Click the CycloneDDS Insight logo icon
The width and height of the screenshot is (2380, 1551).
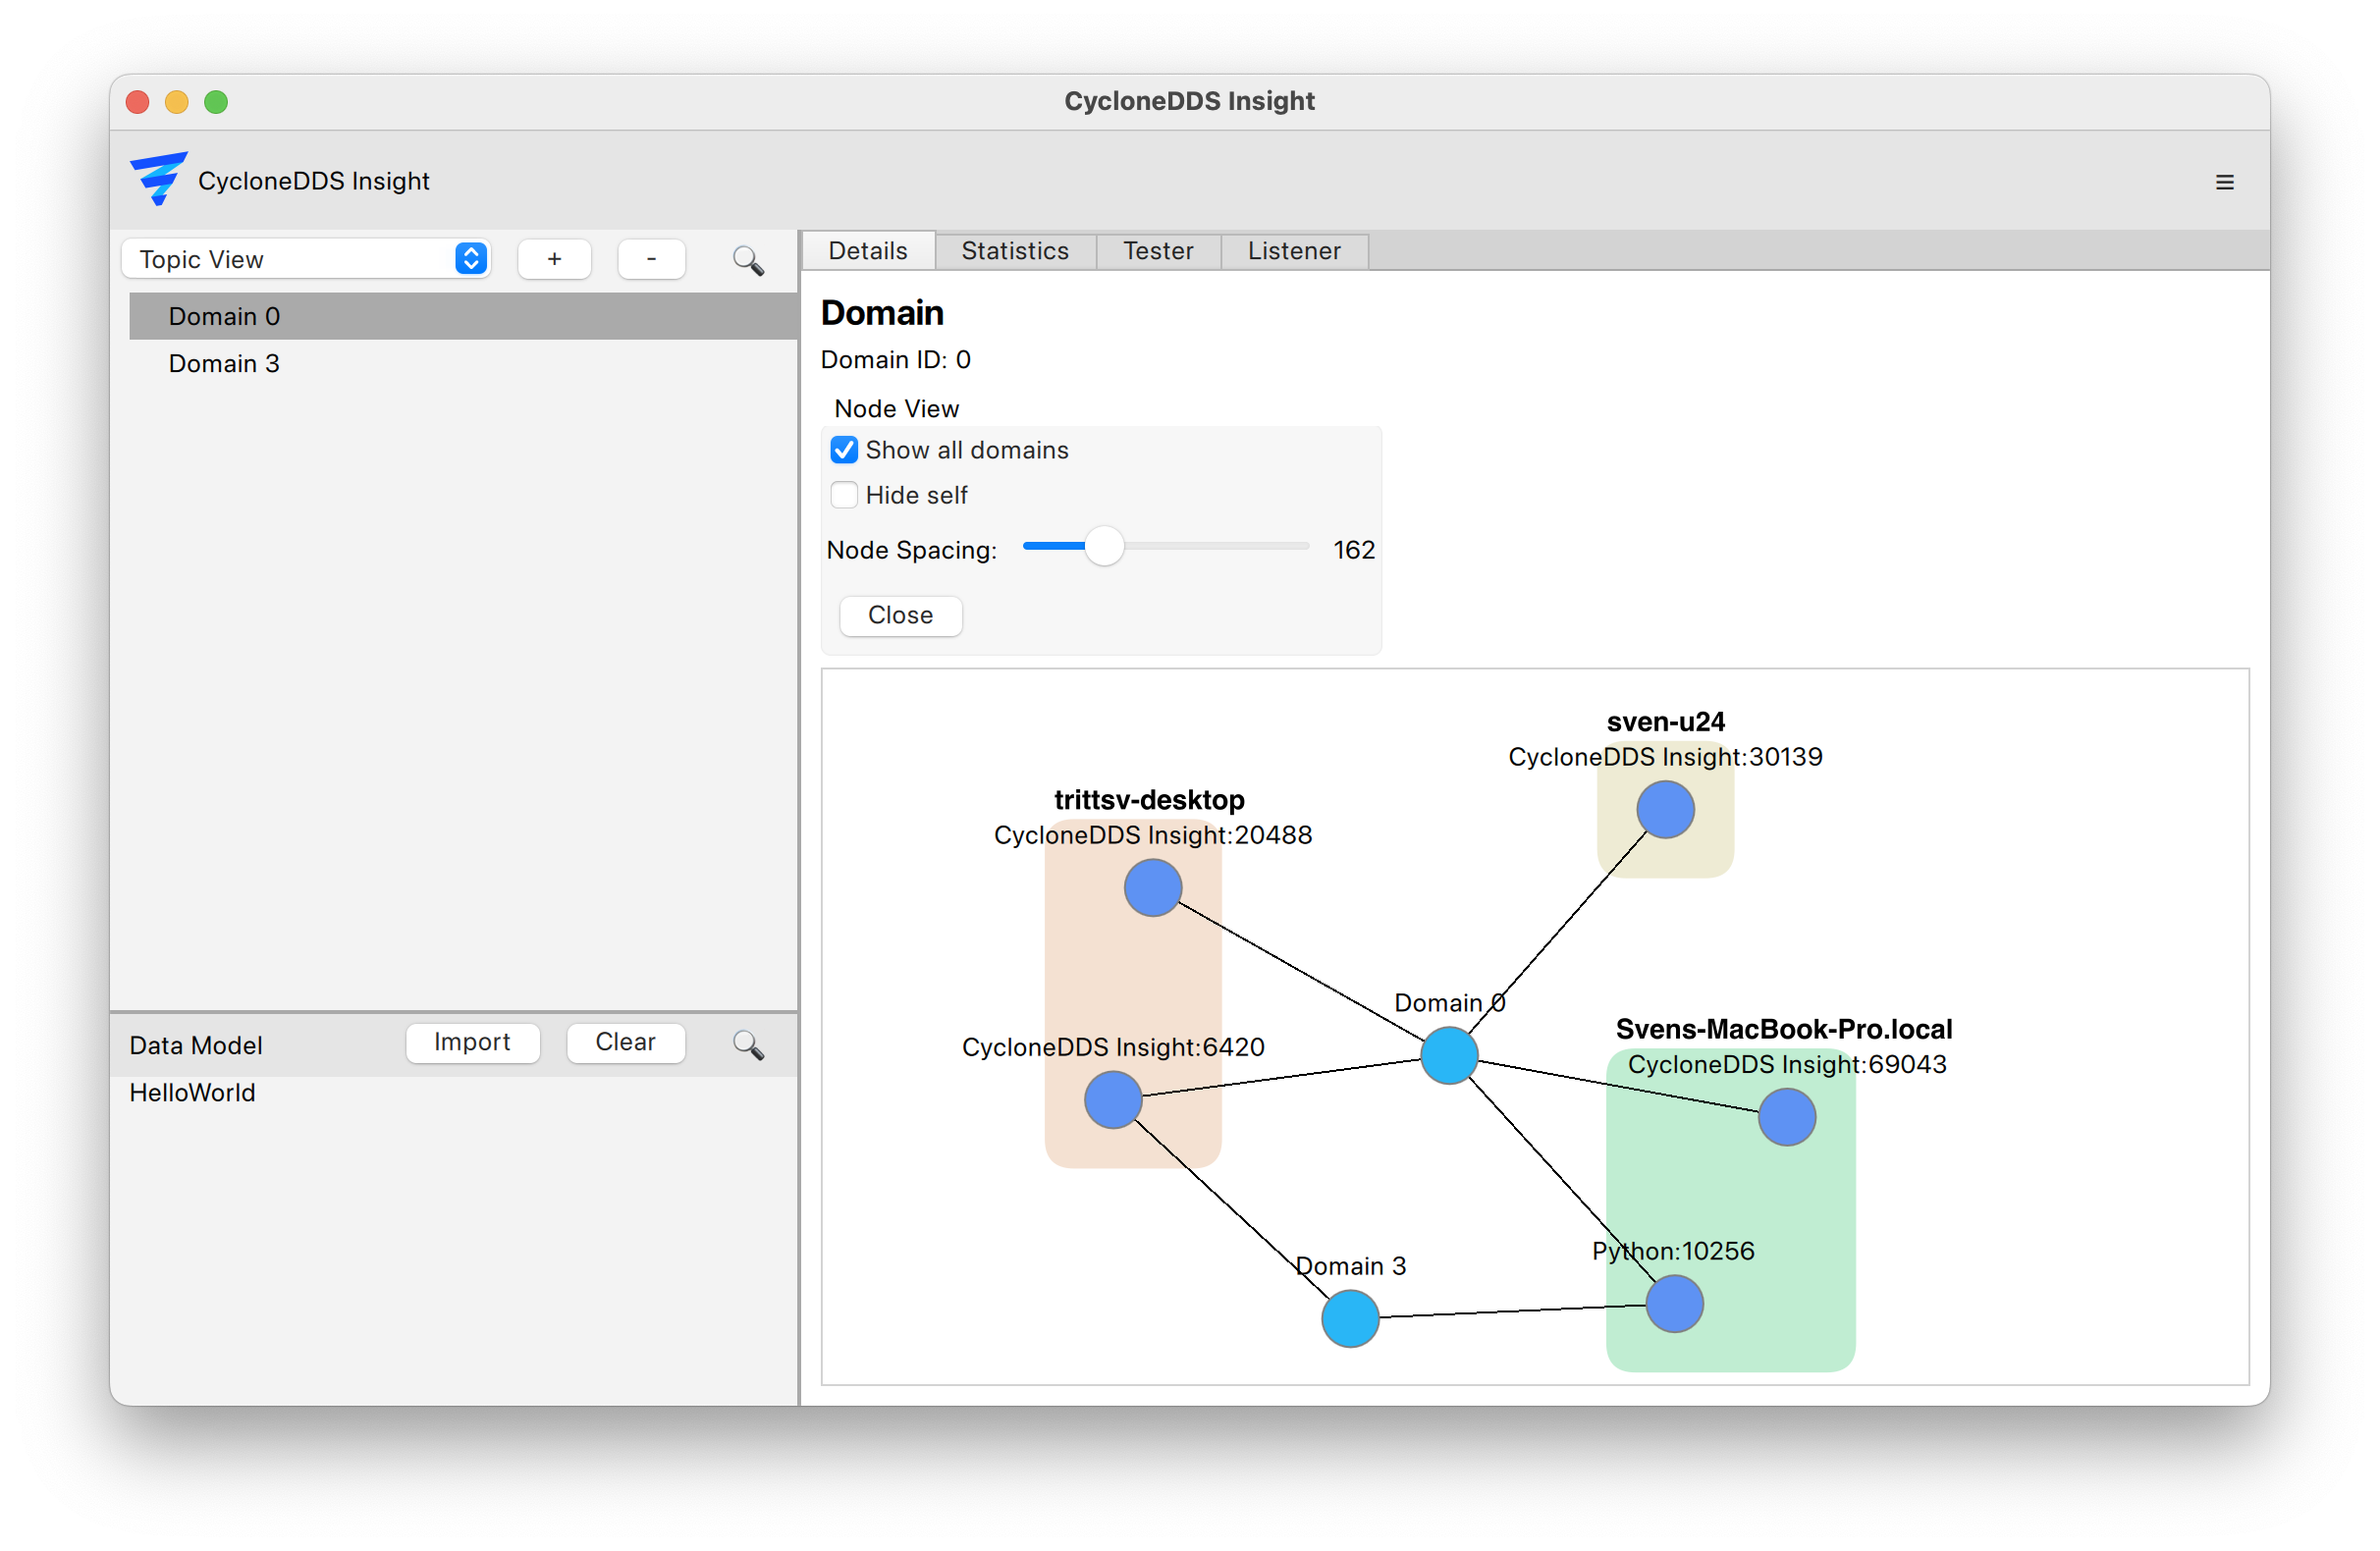[158, 179]
